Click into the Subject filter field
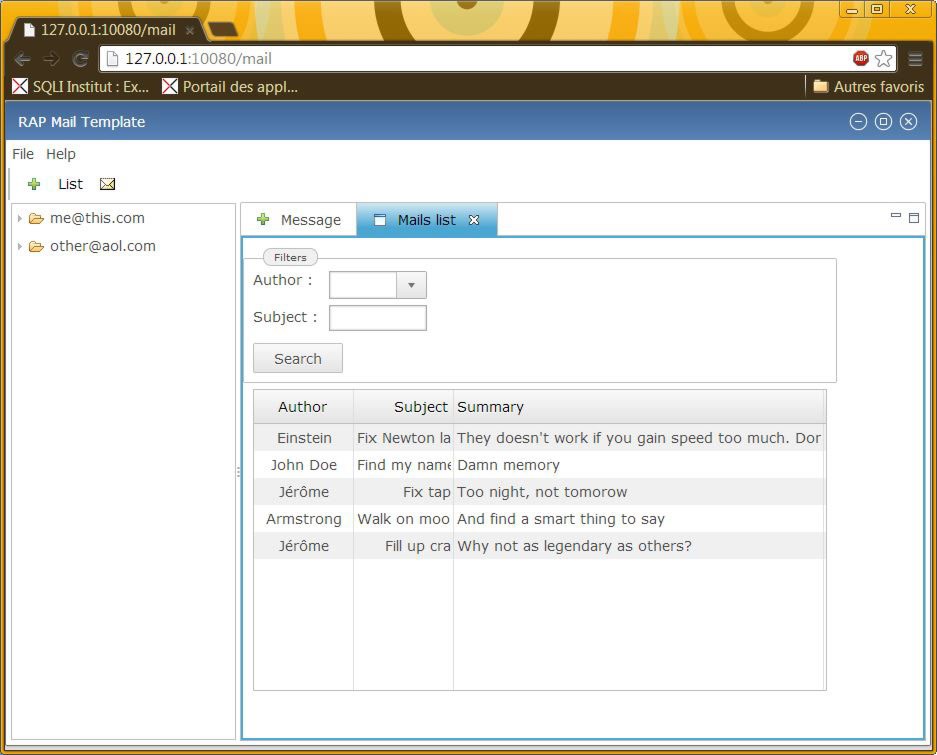The image size is (937, 755). click(x=378, y=318)
